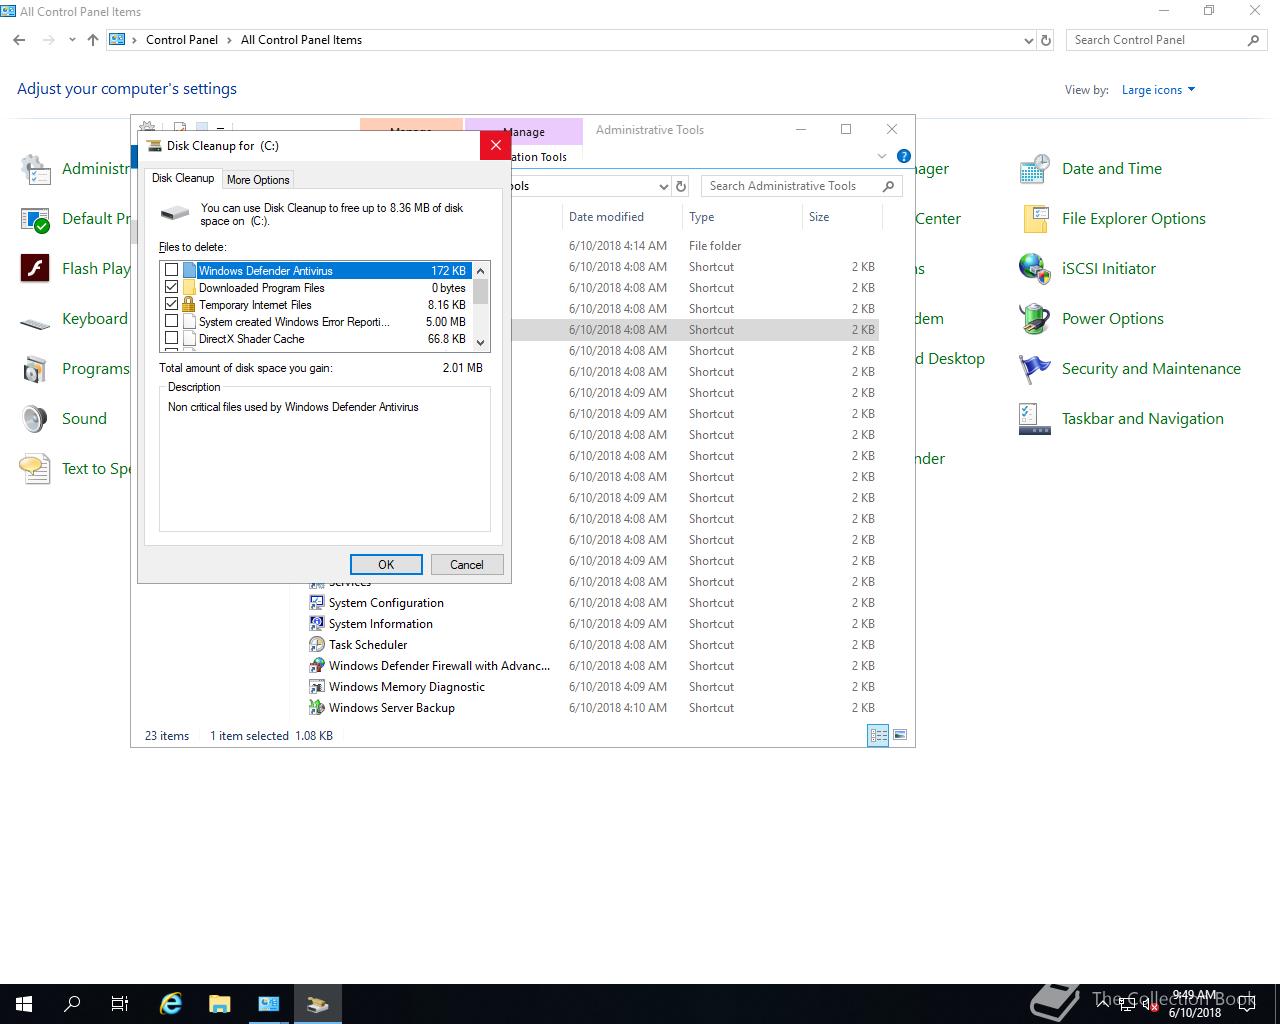The height and width of the screenshot is (1024, 1280).
Task: Open Security and Maintenance flag icon
Action: [1034, 369]
